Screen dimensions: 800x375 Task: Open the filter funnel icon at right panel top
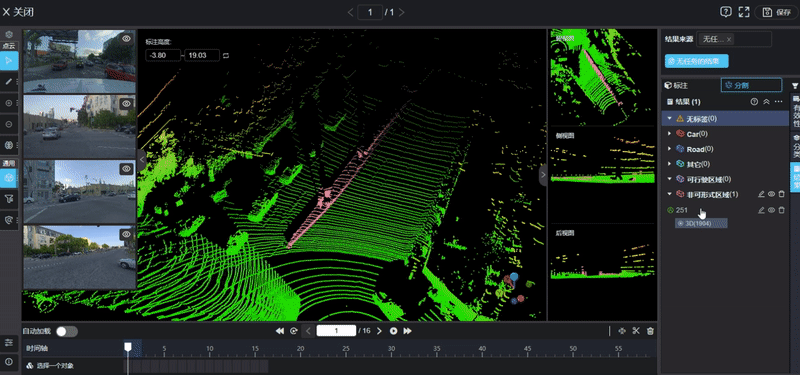pos(795,85)
